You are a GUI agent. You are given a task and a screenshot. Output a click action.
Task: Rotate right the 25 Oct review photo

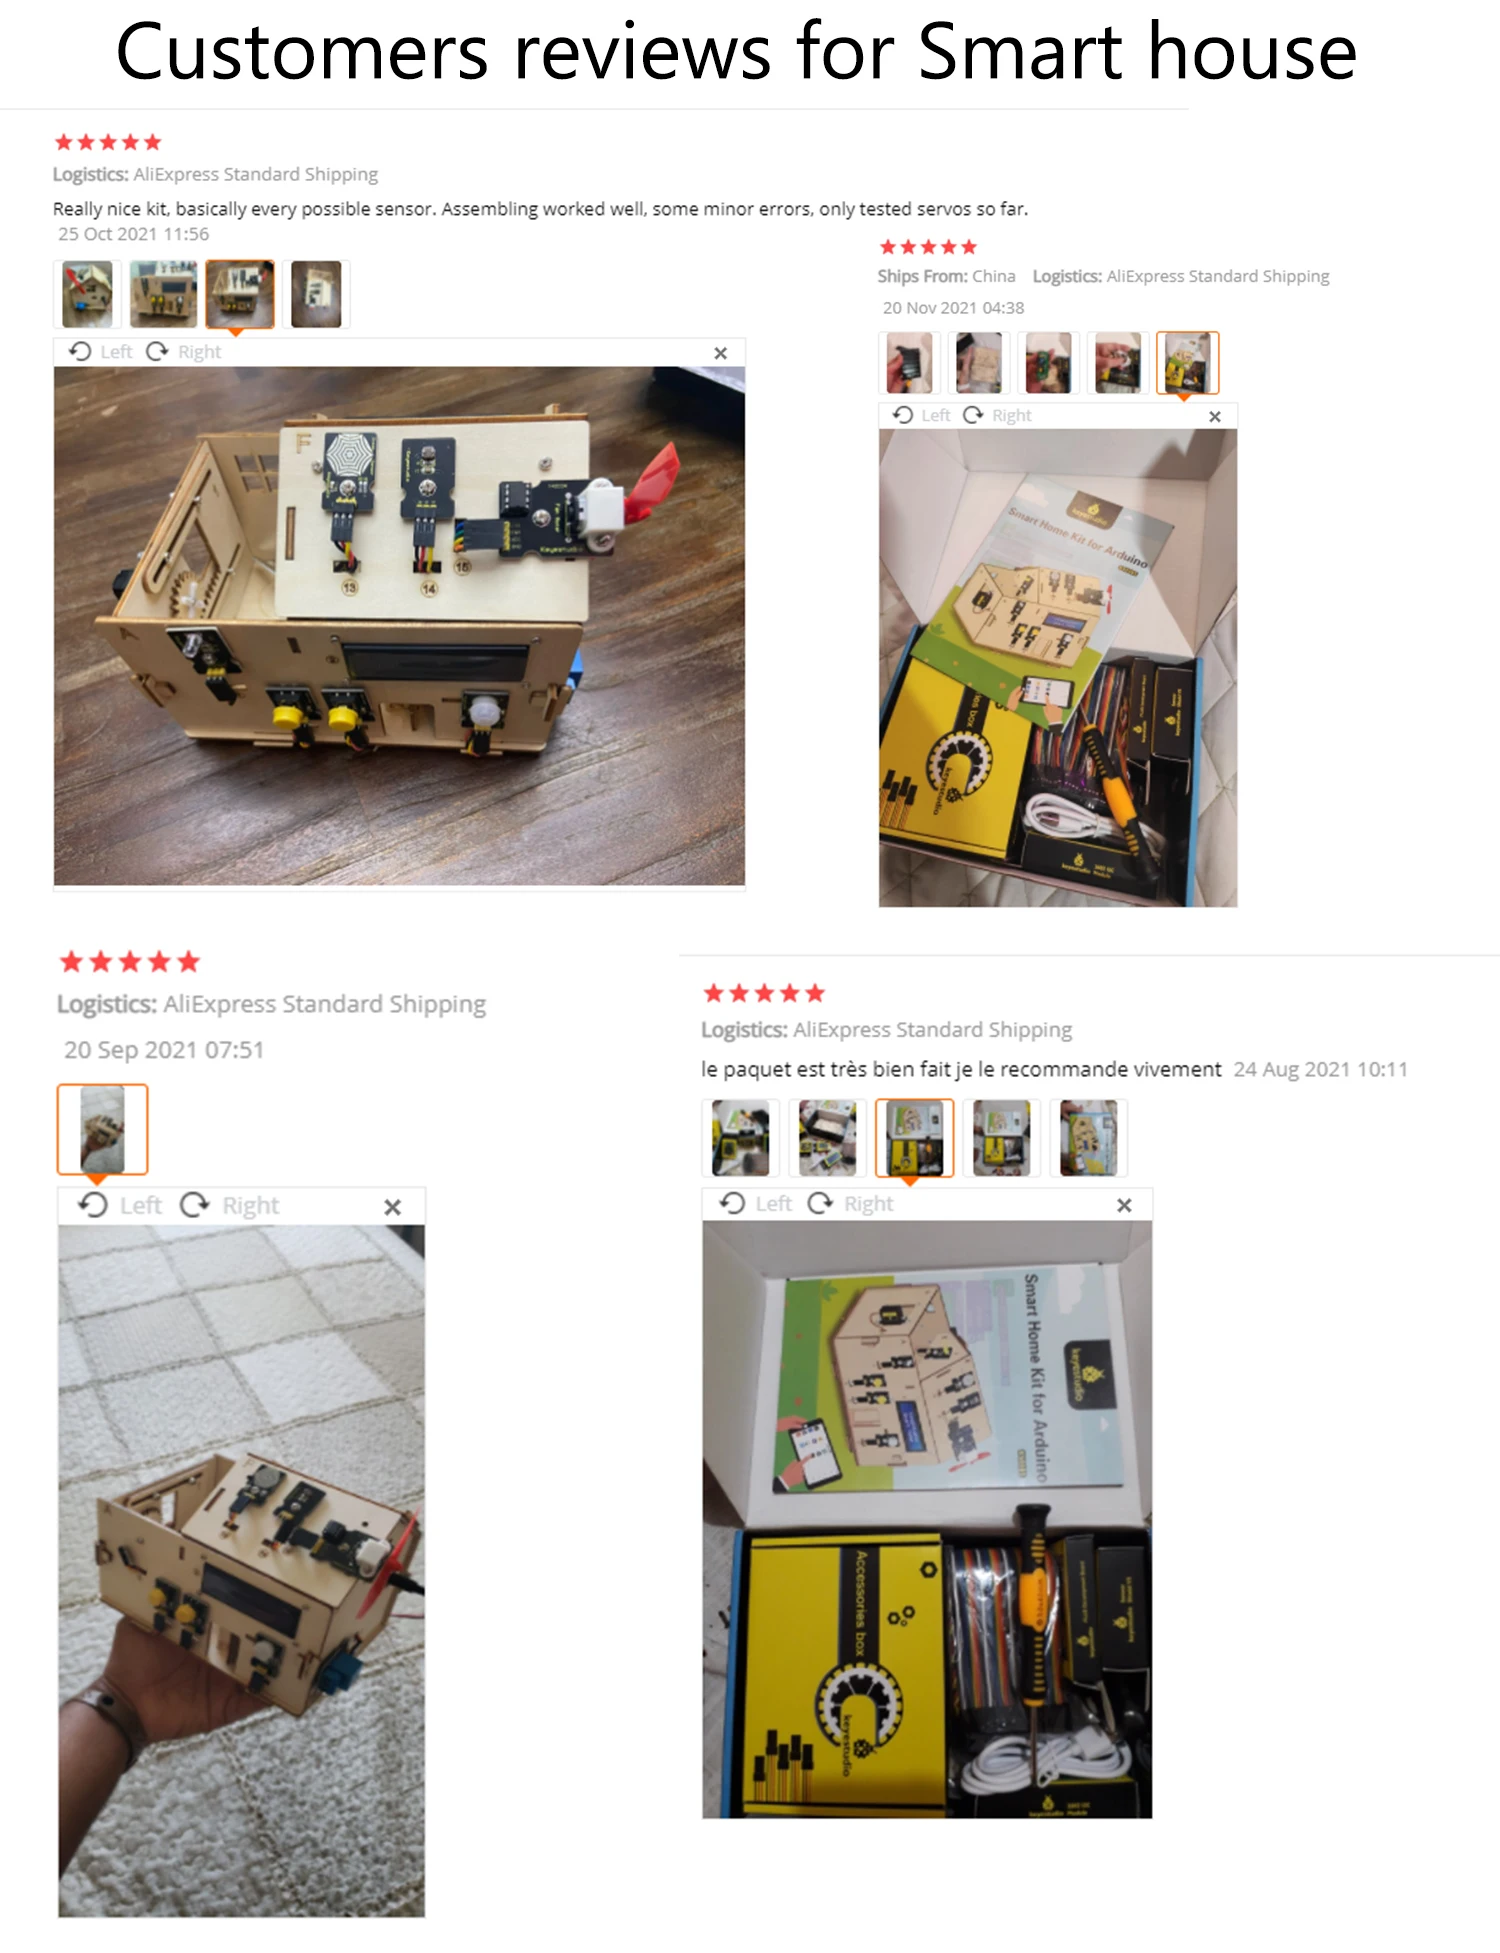pos(184,352)
